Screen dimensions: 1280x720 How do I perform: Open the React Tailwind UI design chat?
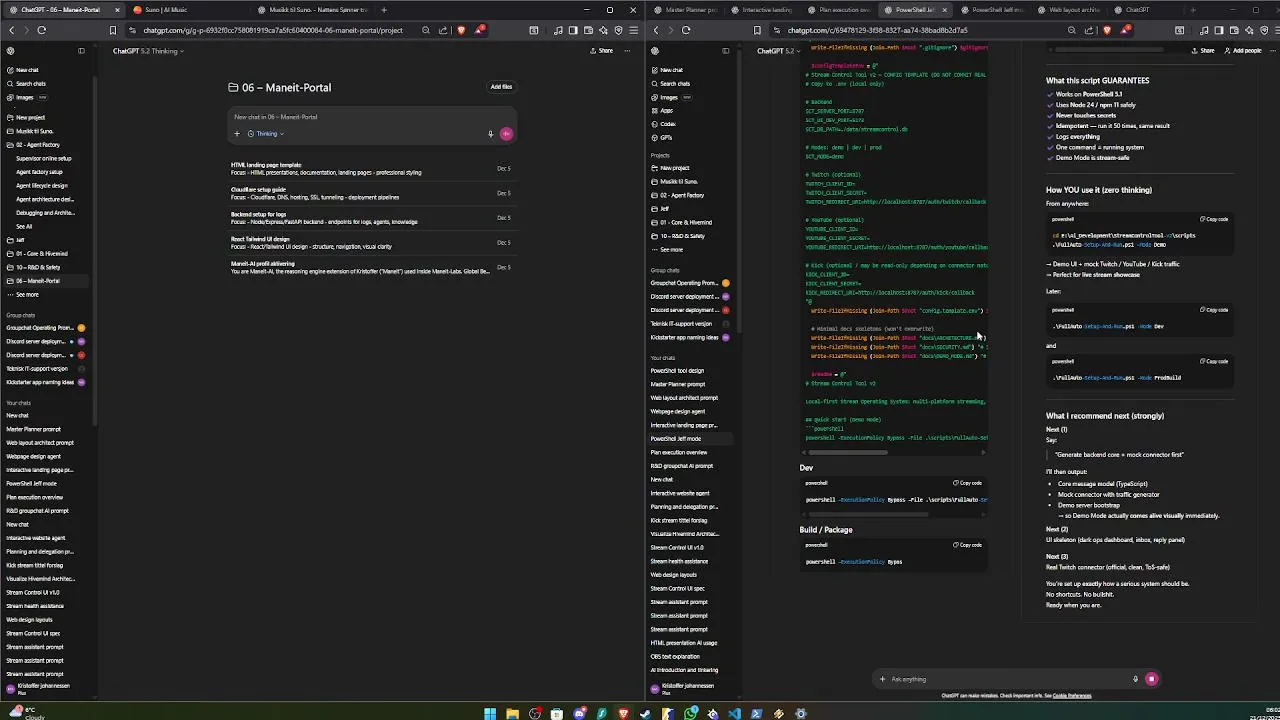[371, 243]
